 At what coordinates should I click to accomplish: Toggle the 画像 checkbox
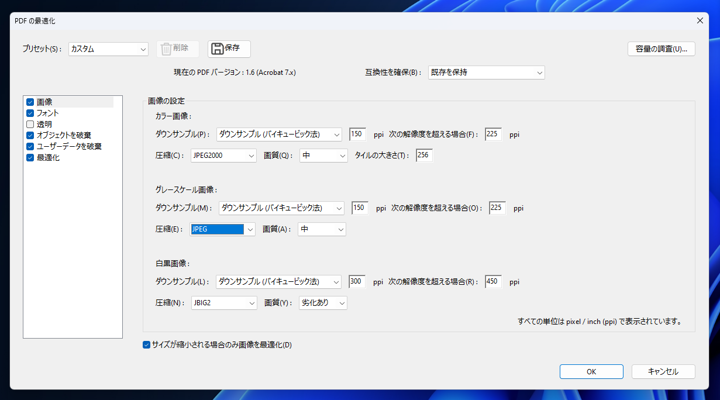[x=30, y=102]
